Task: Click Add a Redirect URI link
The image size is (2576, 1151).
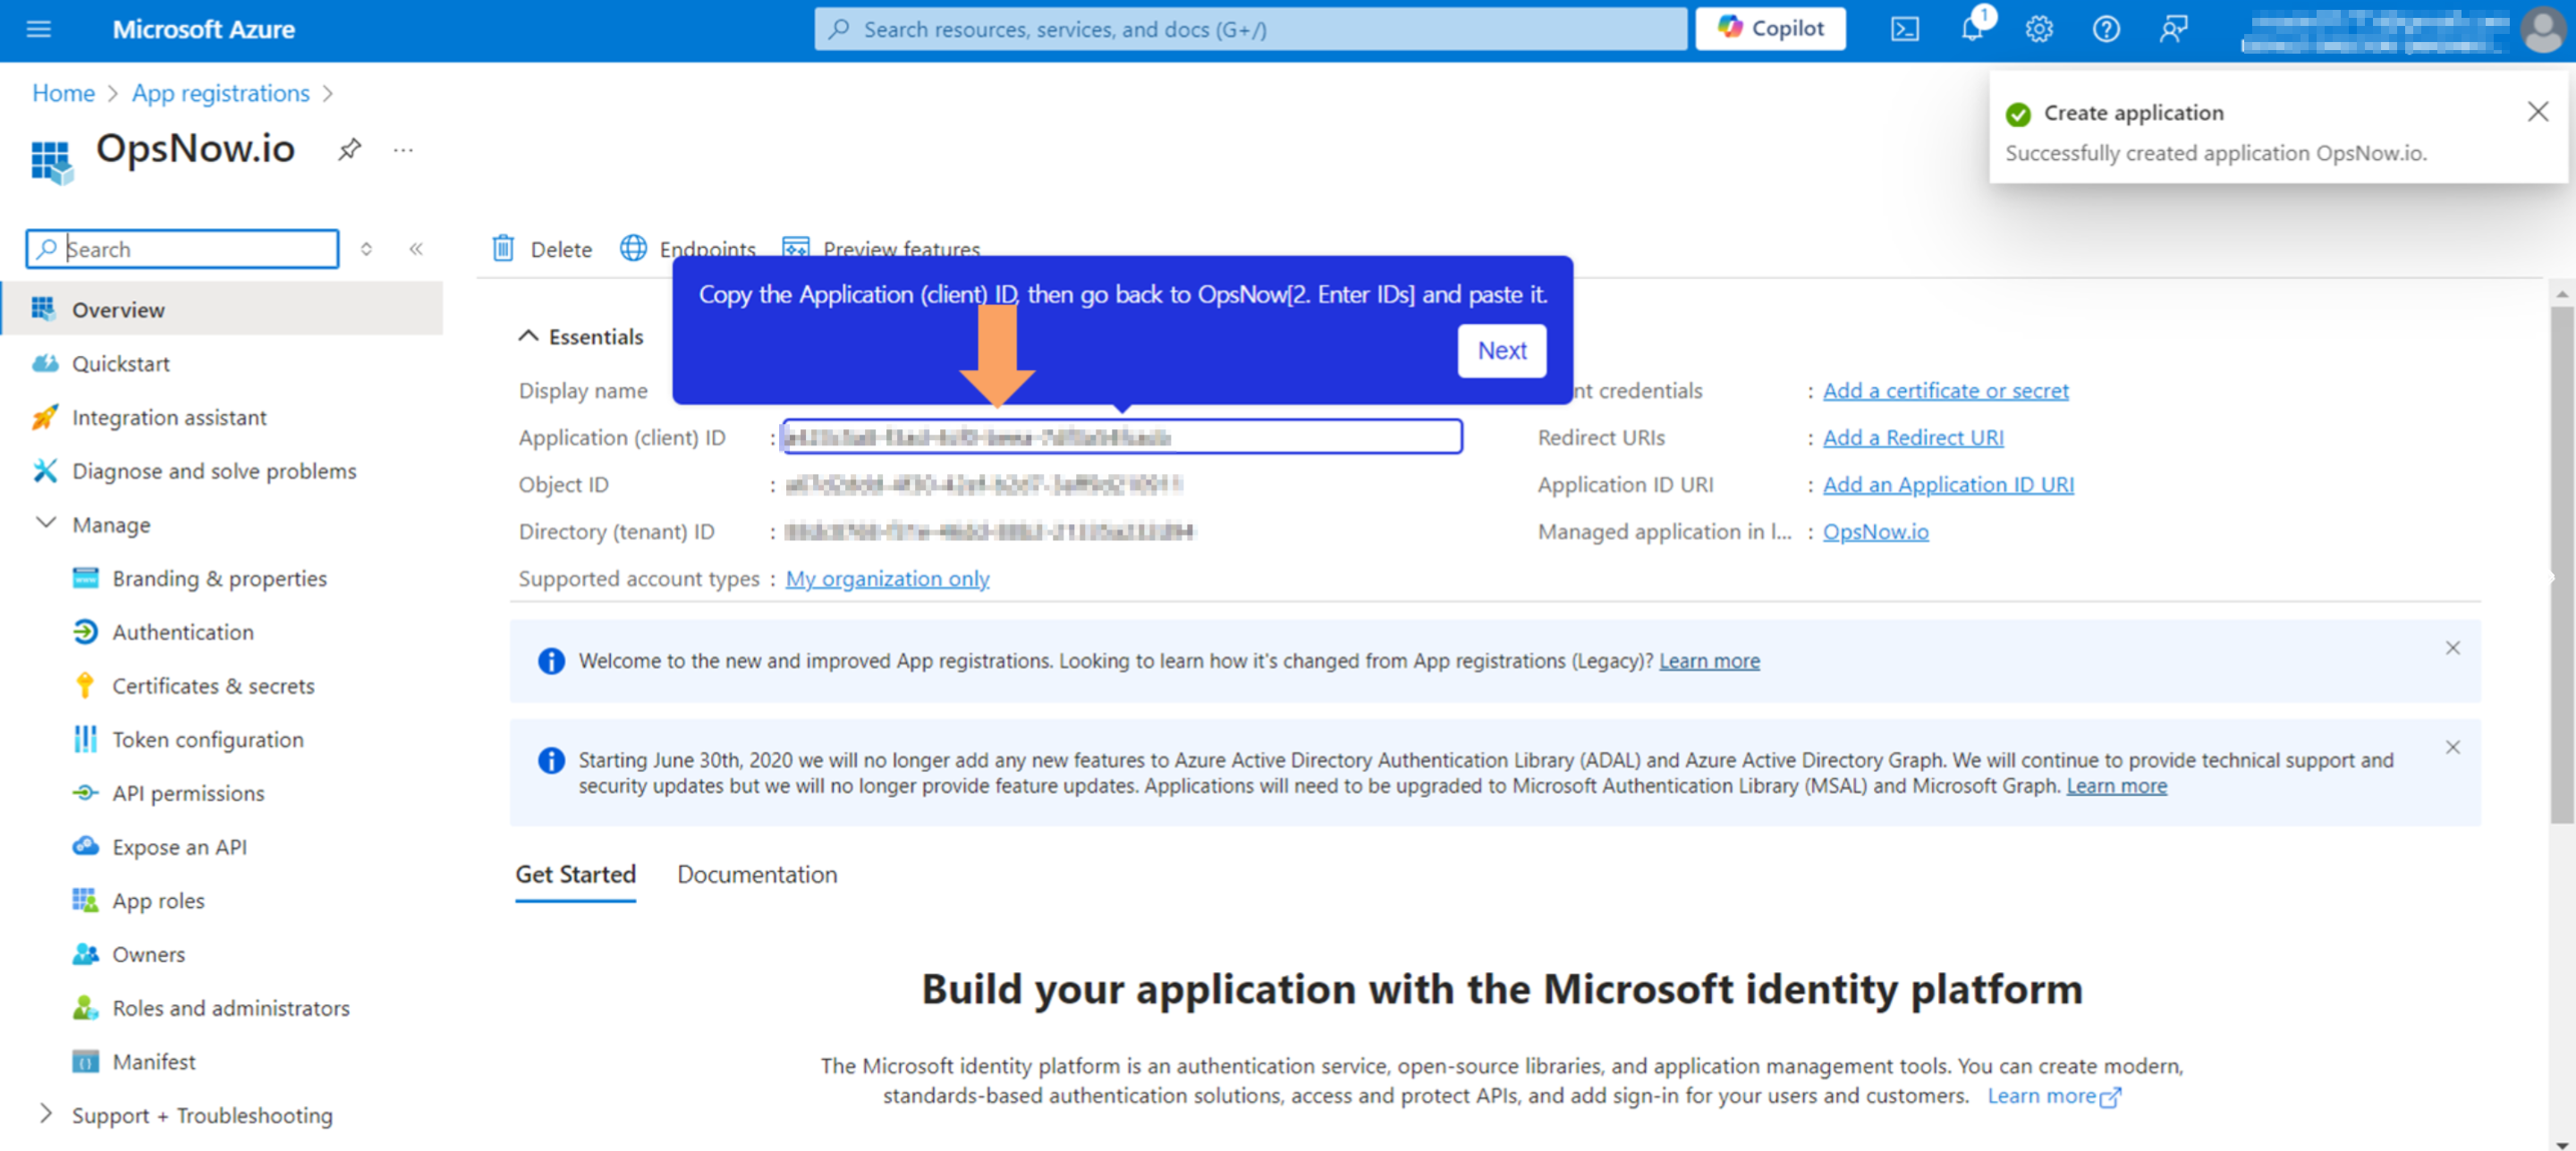Action: click(1912, 437)
